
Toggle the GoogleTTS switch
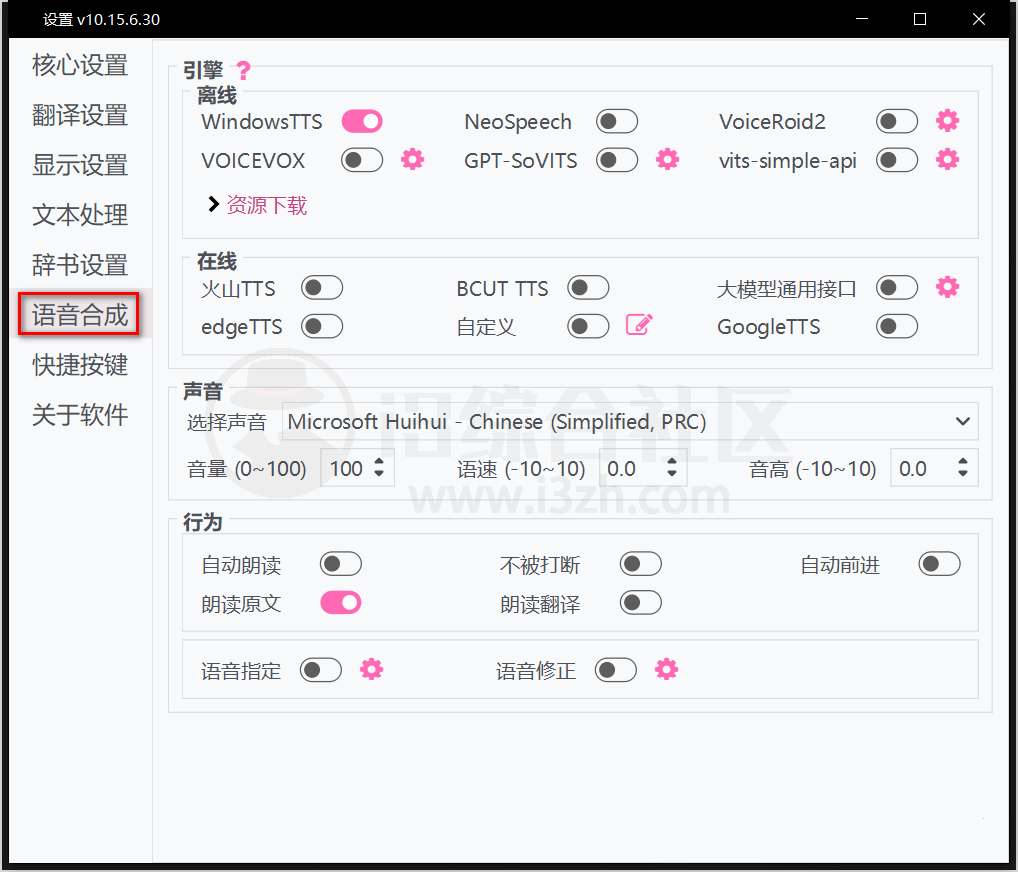(x=896, y=326)
